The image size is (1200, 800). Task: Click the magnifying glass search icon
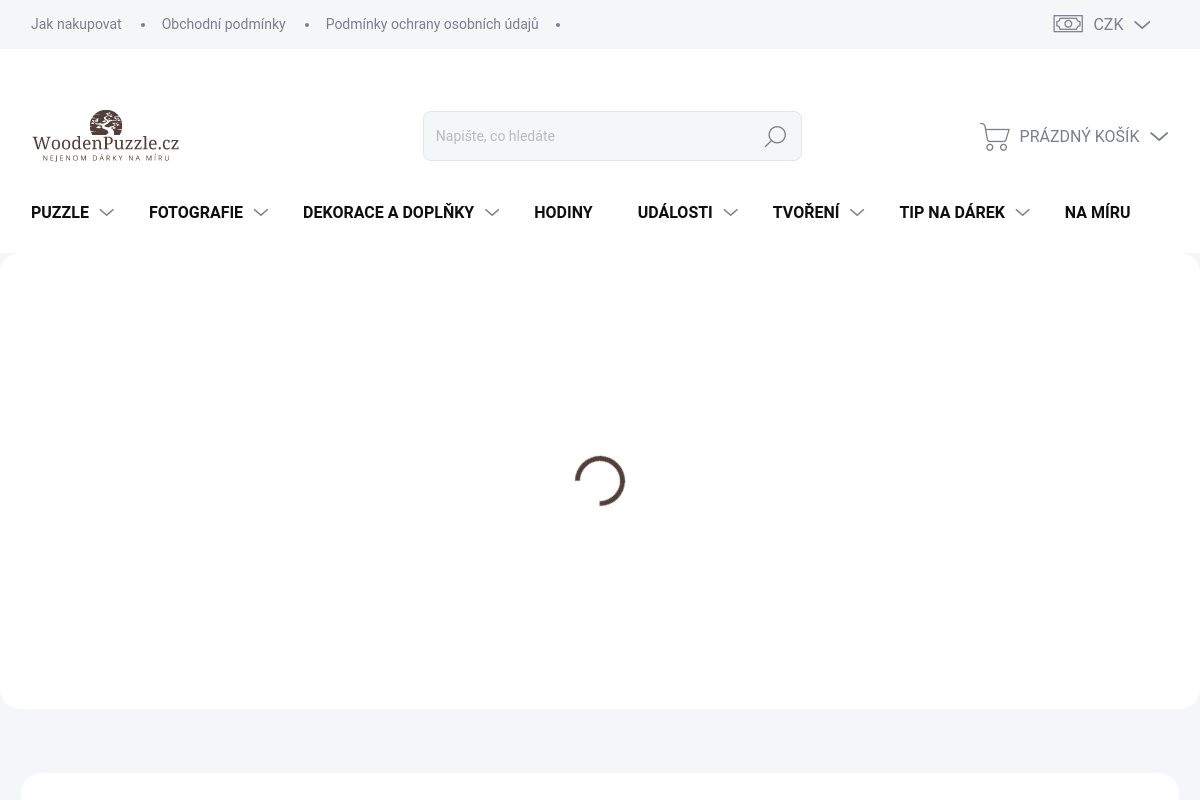pos(775,136)
